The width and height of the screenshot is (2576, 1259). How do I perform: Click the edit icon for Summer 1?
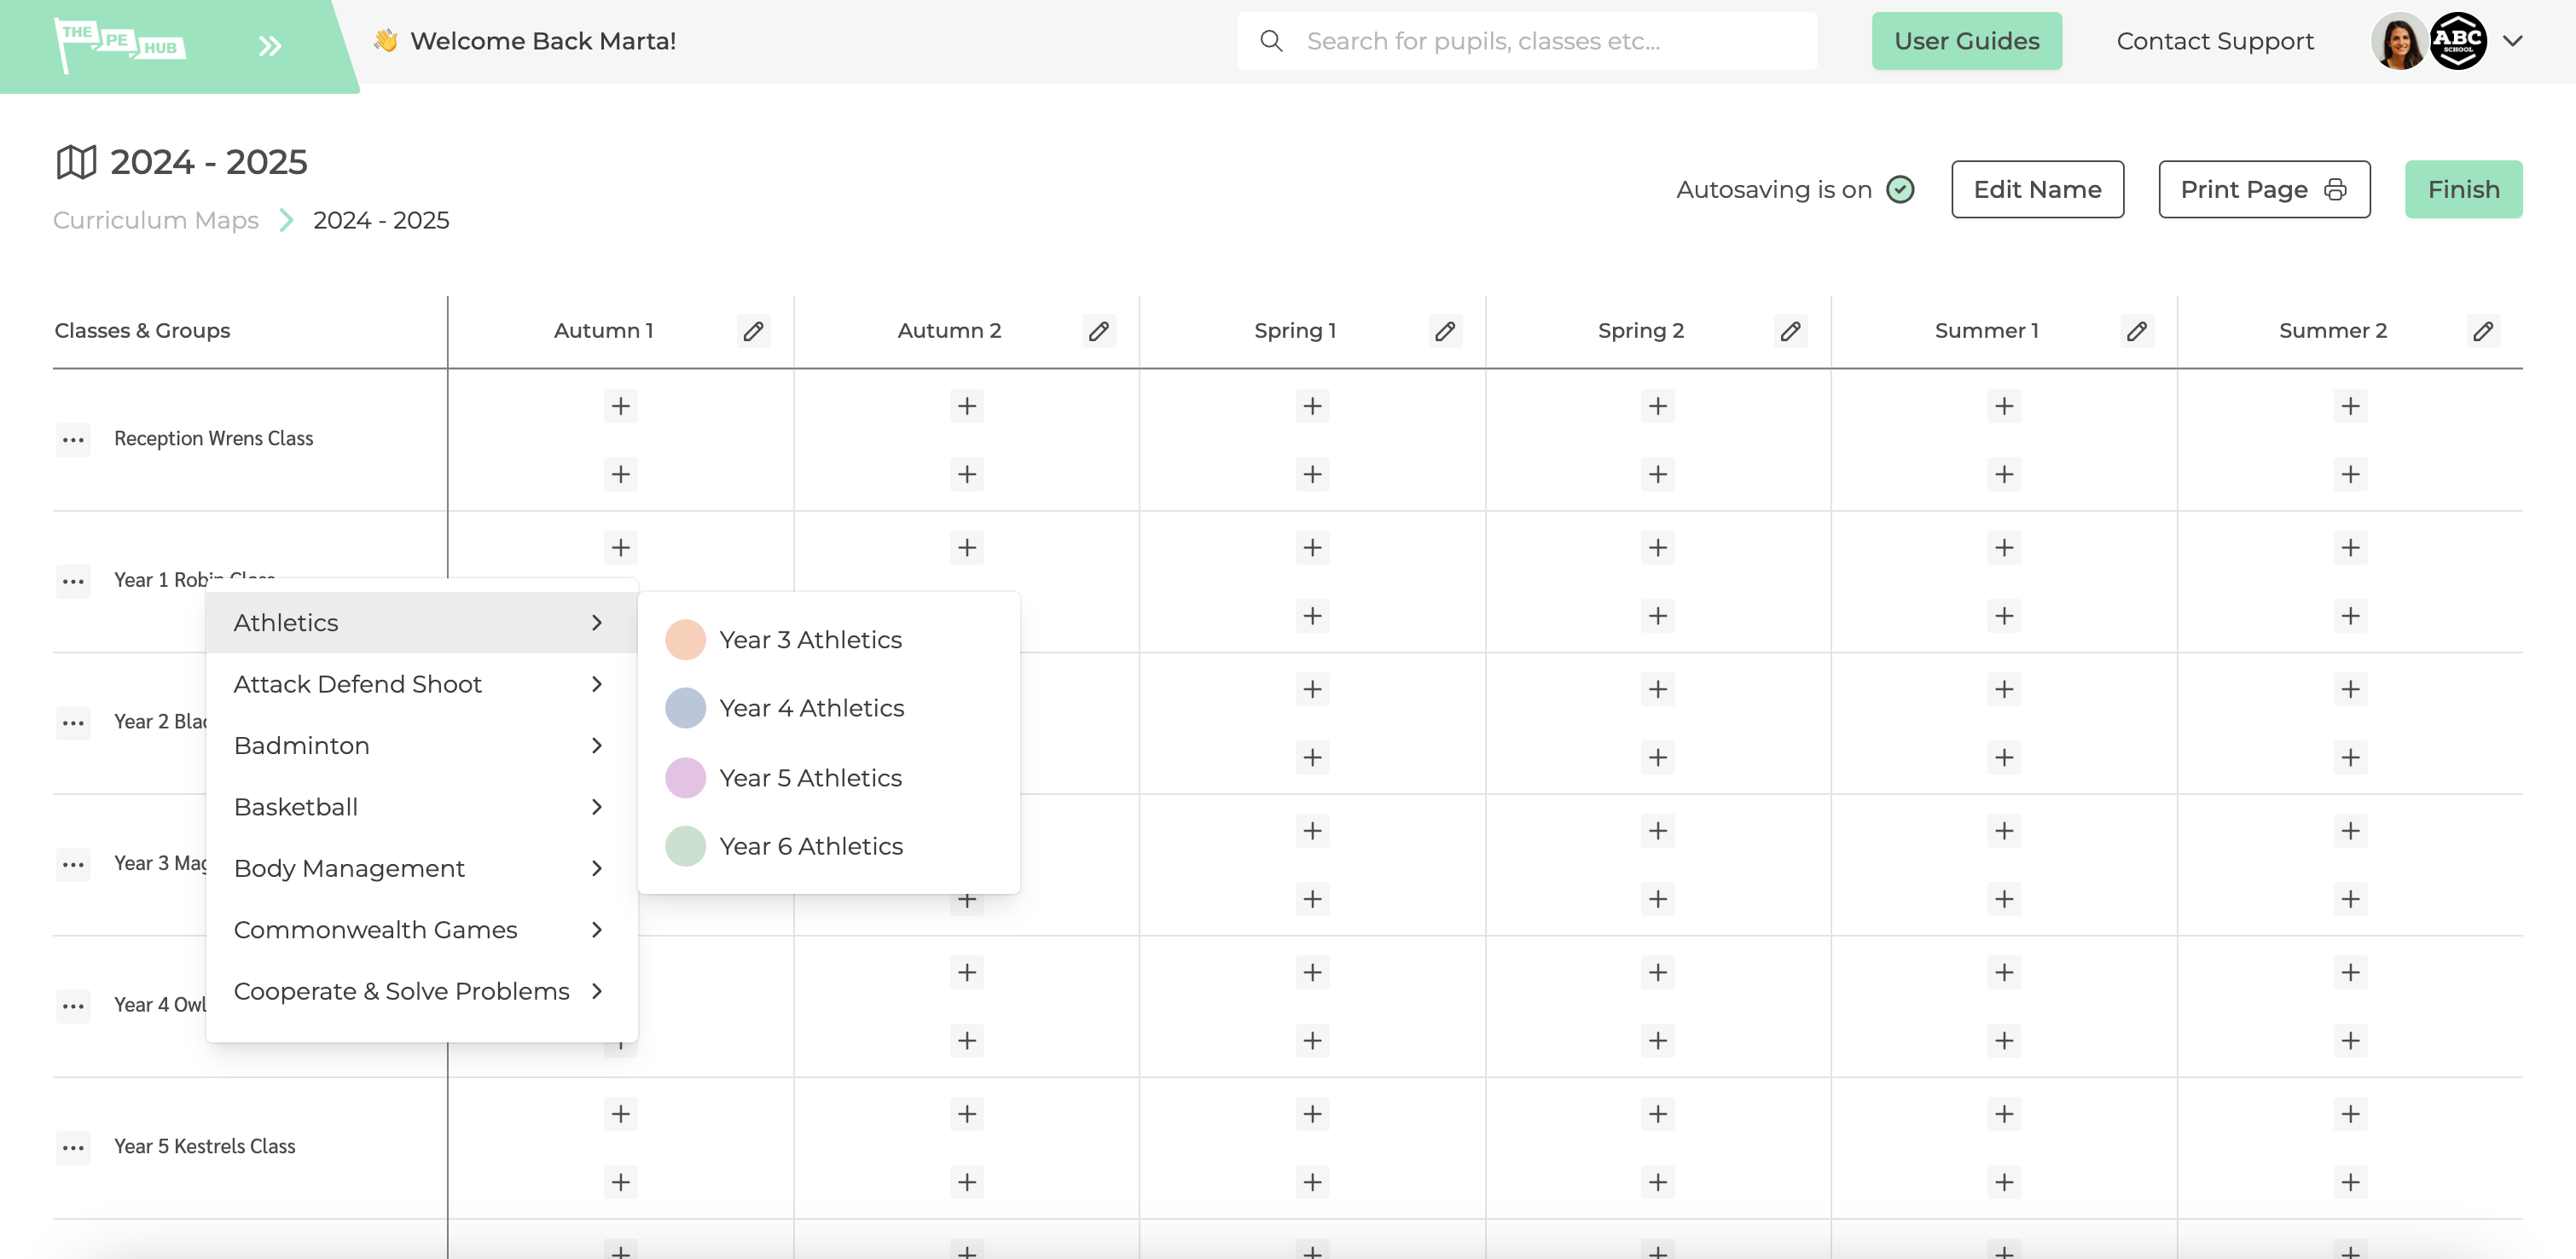tap(2136, 330)
